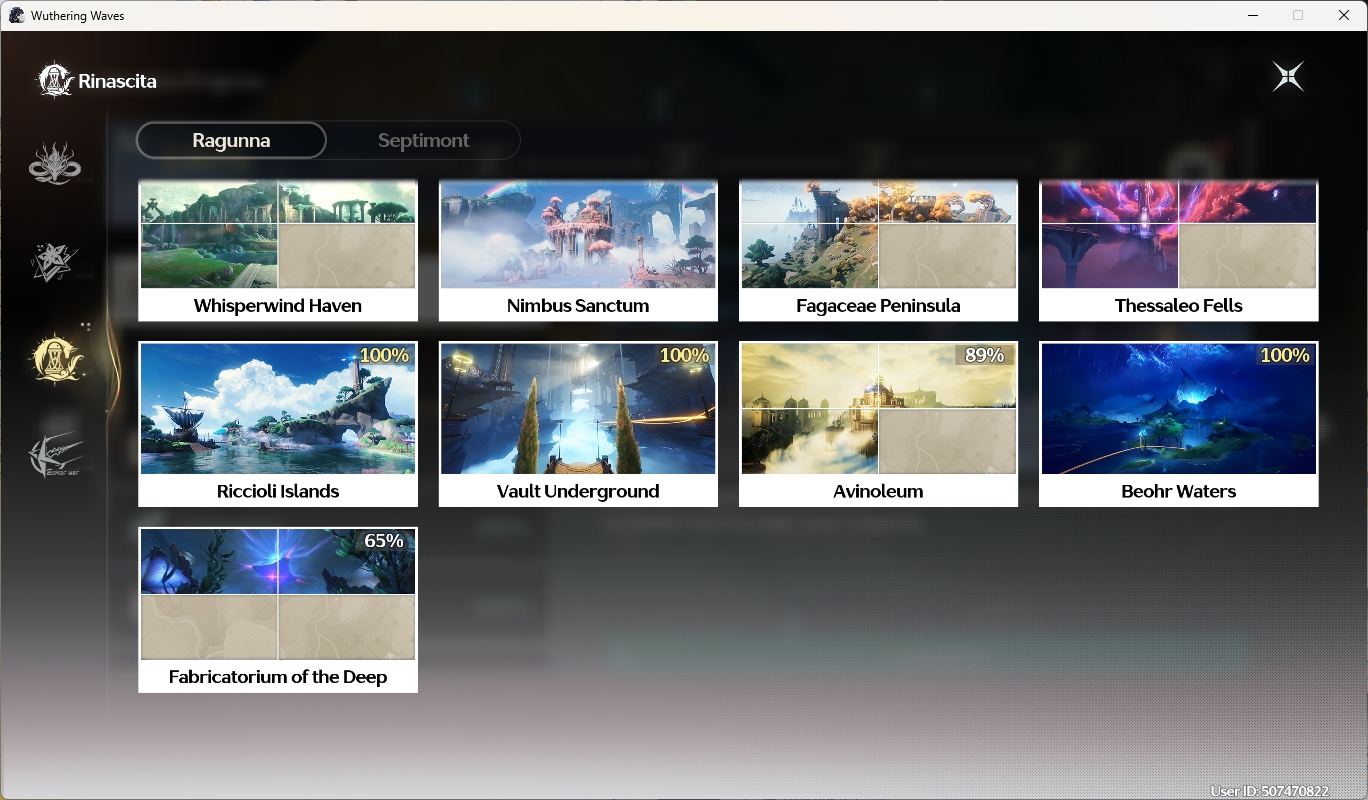Click the first region emblem in sidebar
The image size is (1368, 800).
click(x=55, y=164)
